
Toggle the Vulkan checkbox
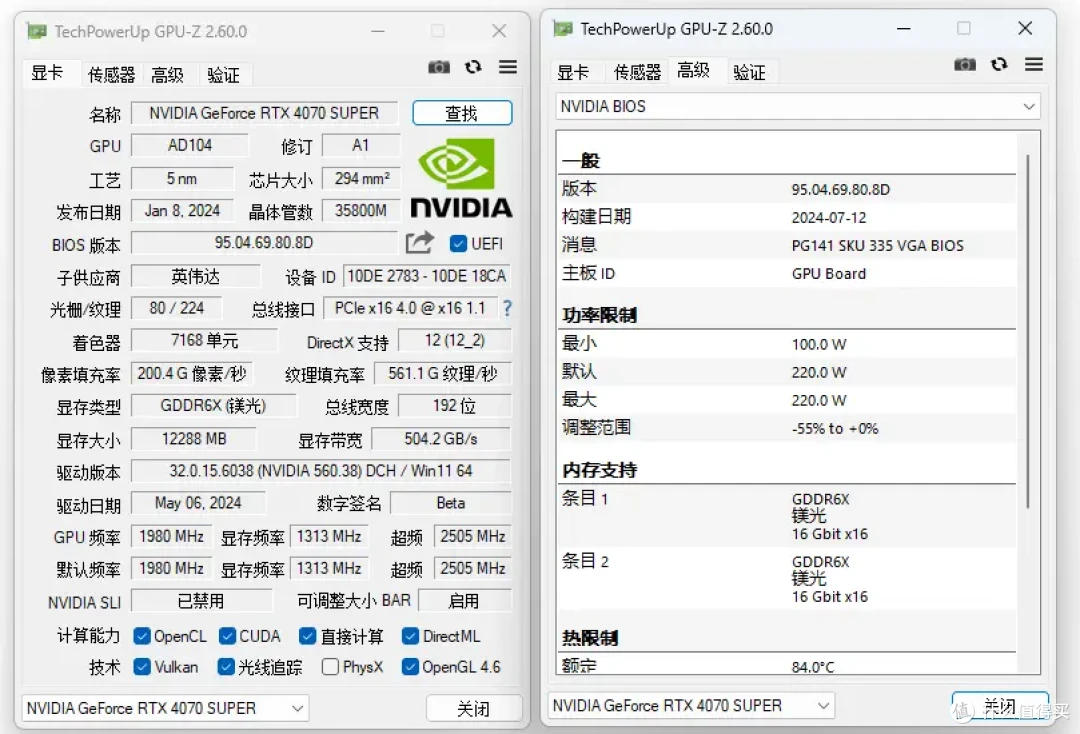click(x=142, y=667)
